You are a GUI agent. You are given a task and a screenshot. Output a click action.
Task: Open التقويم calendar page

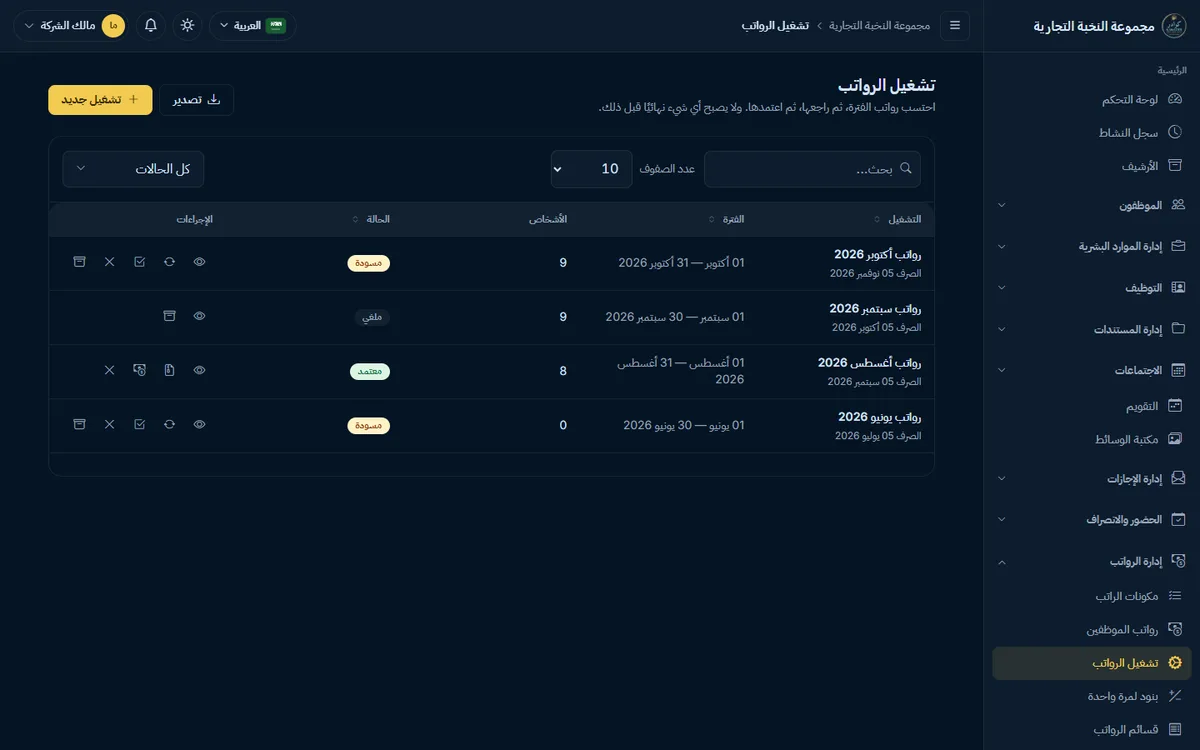pos(1092,406)
